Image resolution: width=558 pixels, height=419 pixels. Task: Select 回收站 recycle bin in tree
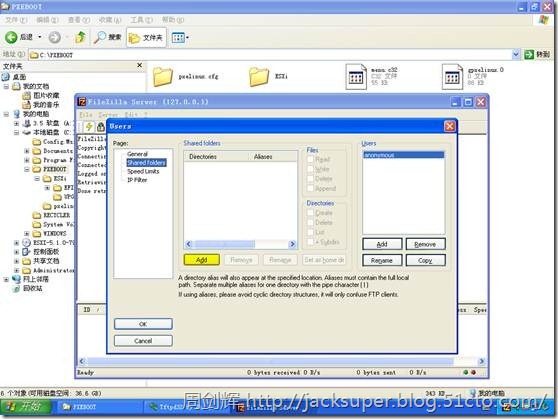(32, 288)
